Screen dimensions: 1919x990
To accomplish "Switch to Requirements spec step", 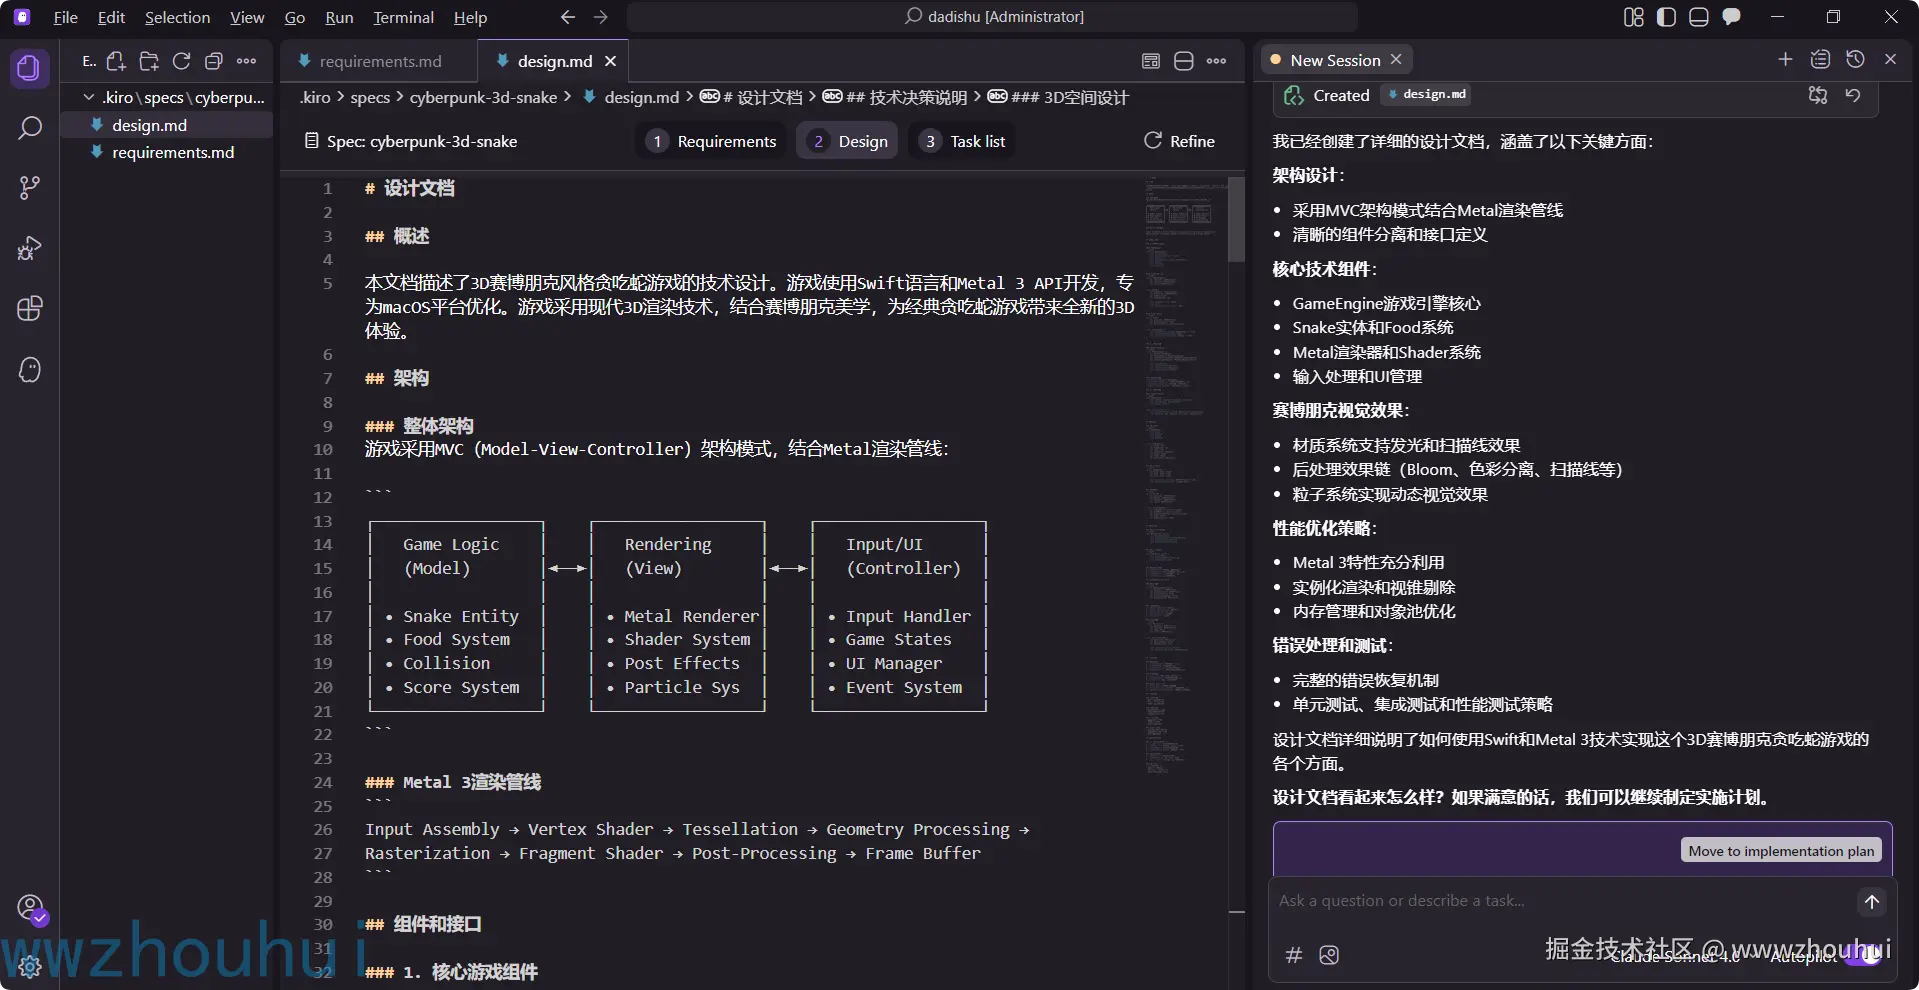I will (712, 141).
